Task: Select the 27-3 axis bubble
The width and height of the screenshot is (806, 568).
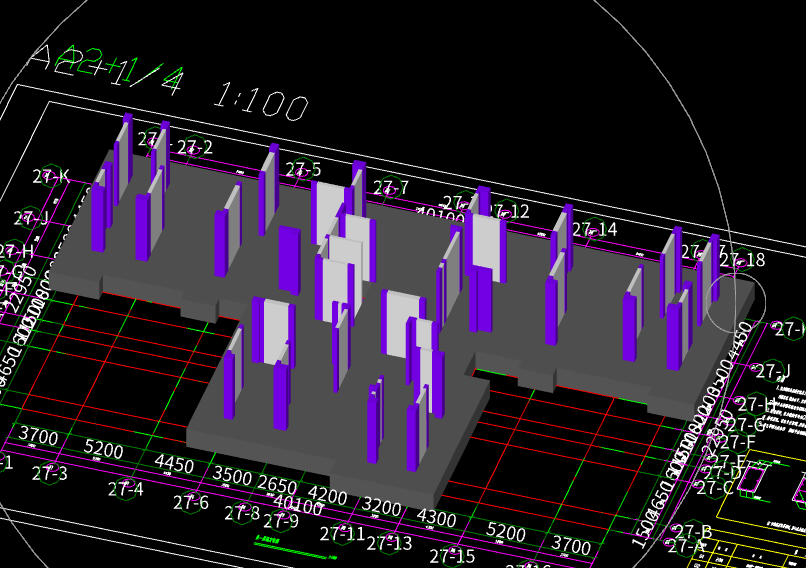Action: [49, 473]
